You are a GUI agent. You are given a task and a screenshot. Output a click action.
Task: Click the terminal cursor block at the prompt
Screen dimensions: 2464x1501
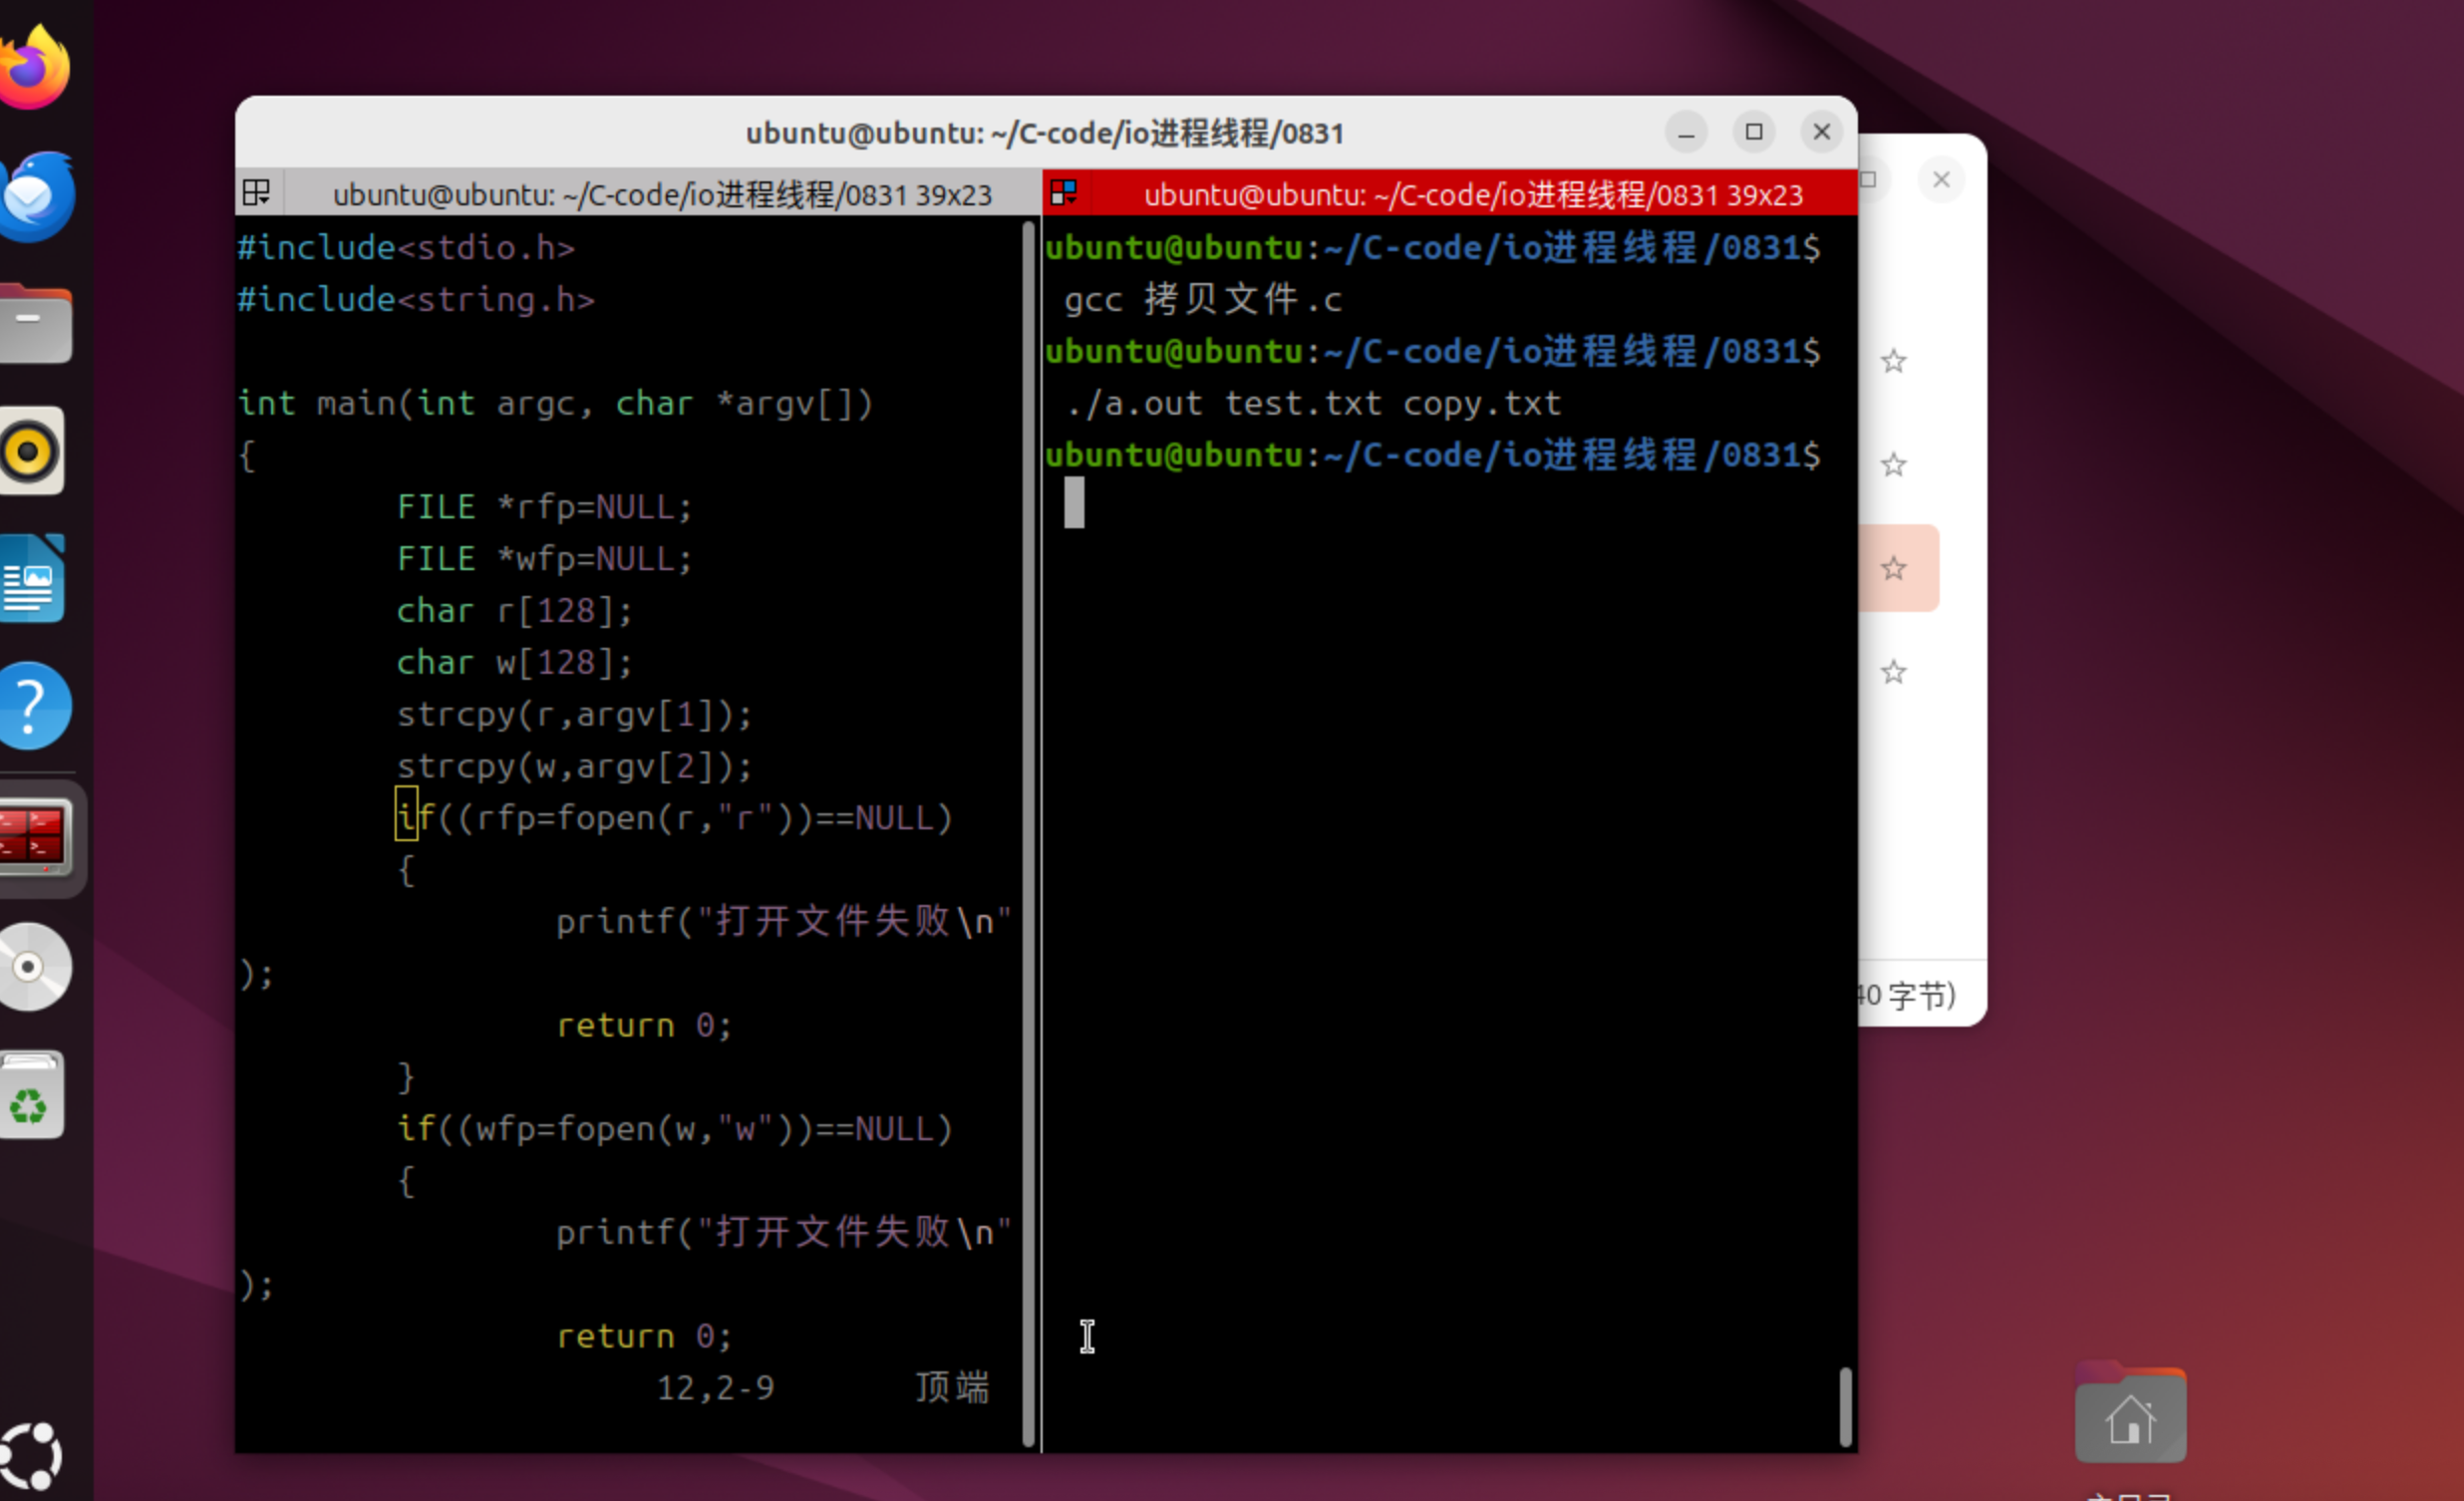(x=1074, y=502)
